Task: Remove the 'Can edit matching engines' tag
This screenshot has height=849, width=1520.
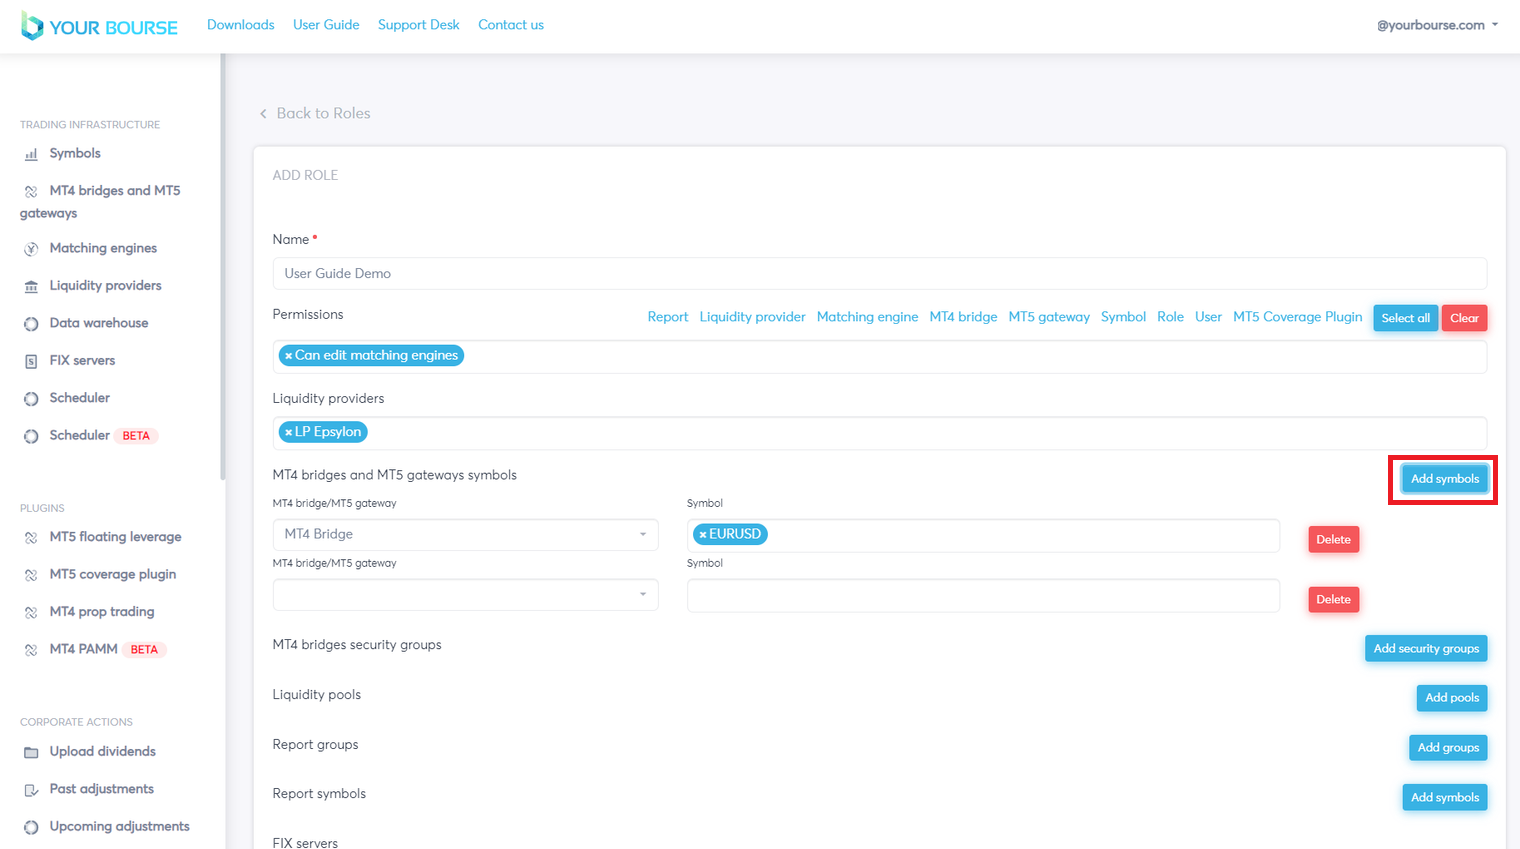Action: pyautogui.click(x=288, y=356)
